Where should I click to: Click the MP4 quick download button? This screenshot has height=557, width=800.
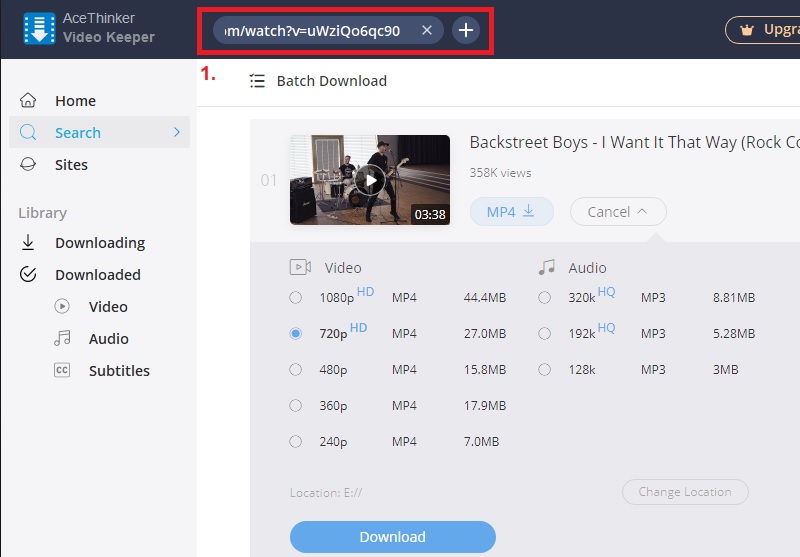[512, 212]
